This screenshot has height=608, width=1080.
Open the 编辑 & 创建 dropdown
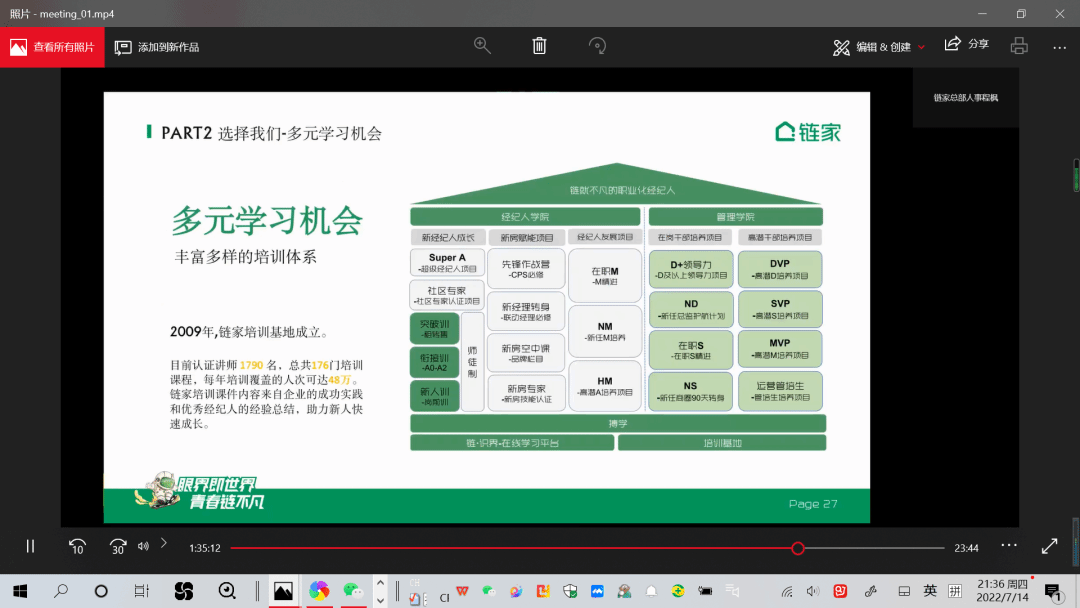click(x=880, y=47)
